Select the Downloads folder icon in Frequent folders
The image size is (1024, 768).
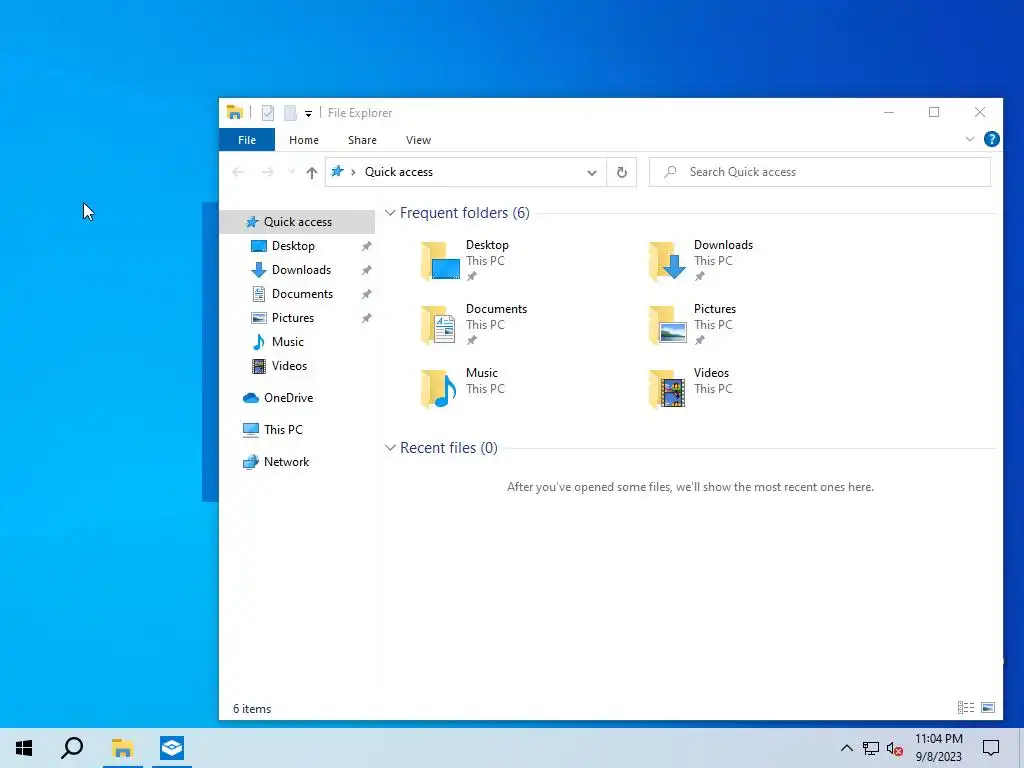pyautogui.click(x=667, y=261)
